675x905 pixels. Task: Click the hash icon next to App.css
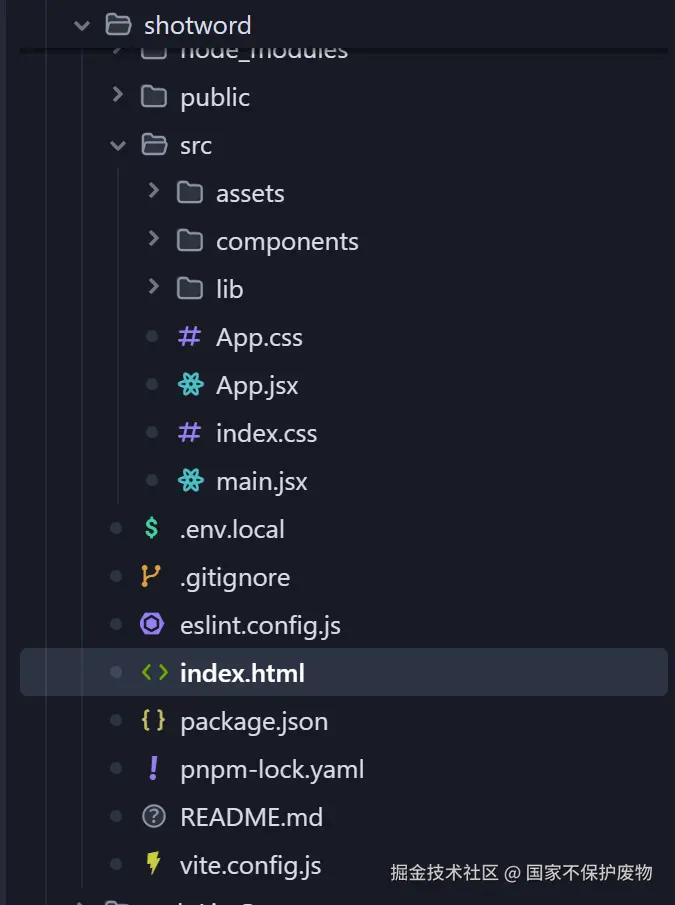[x=189, y=337]
